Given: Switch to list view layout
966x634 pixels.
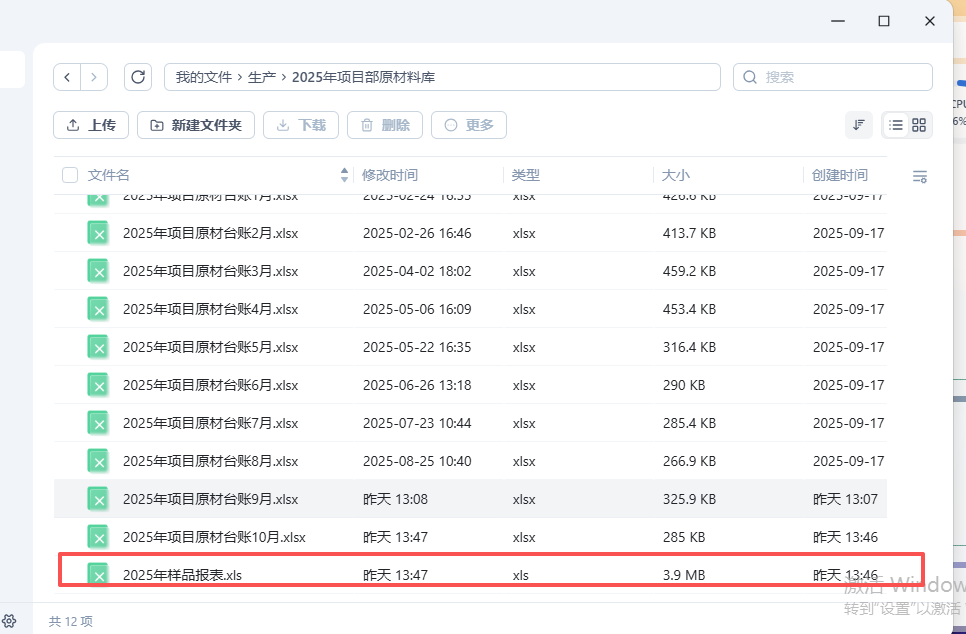Looking at the screenshot, I should (896, 125).
